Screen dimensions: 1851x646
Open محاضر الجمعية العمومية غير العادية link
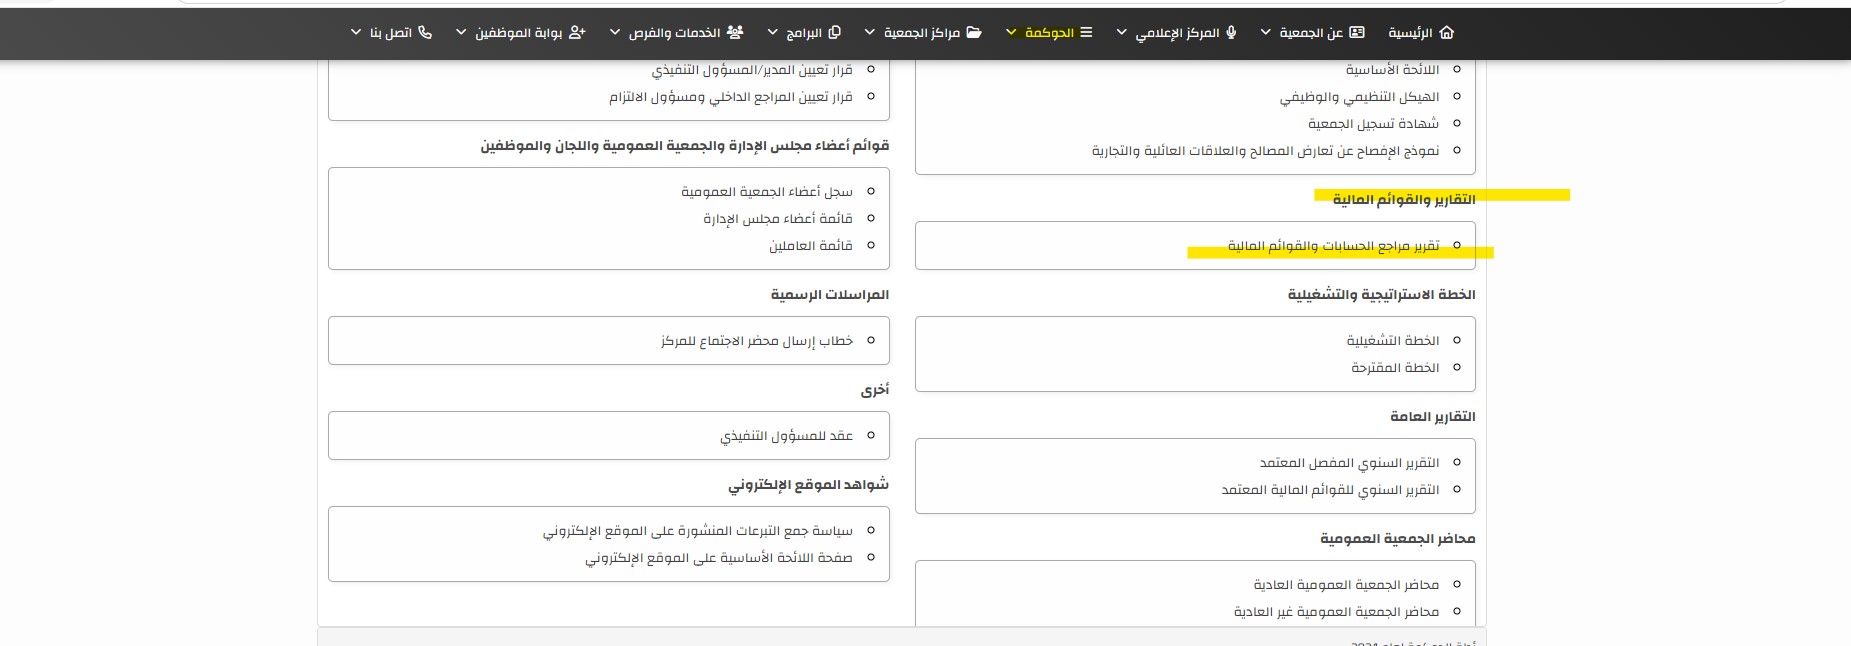point(1336,612)
